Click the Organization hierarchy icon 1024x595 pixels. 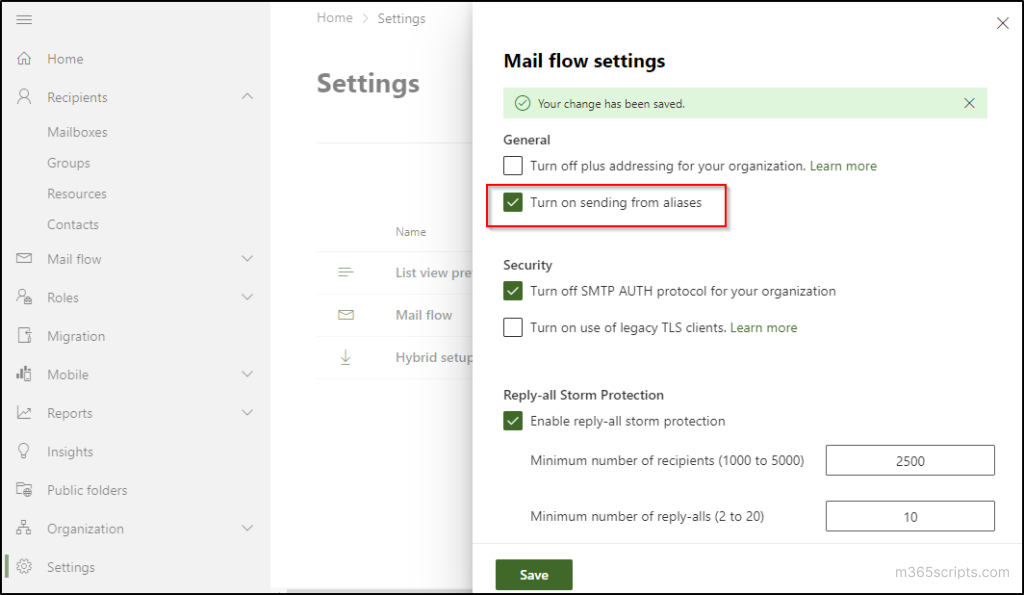click(24, 528)
